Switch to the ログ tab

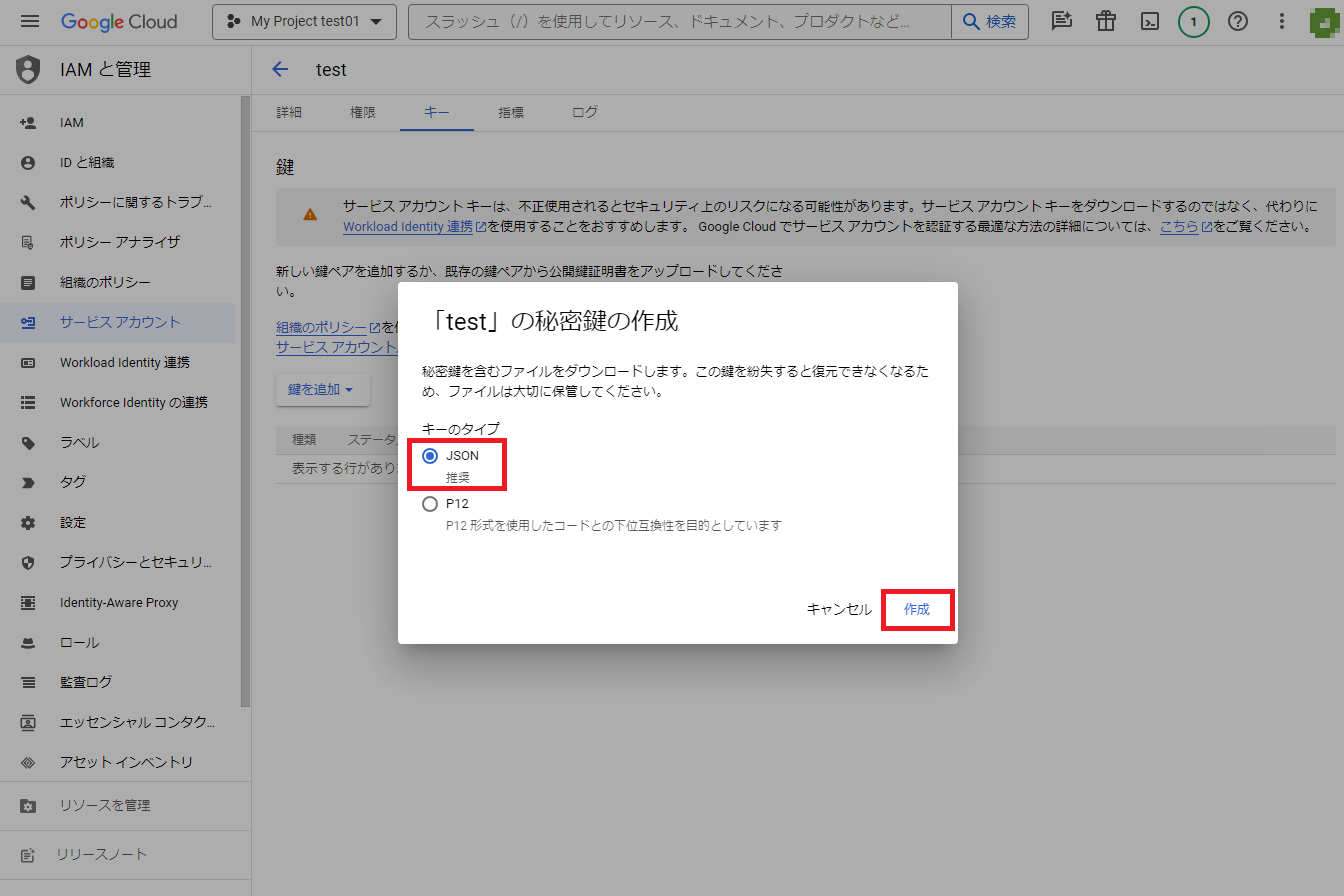(x=585, y=112)
